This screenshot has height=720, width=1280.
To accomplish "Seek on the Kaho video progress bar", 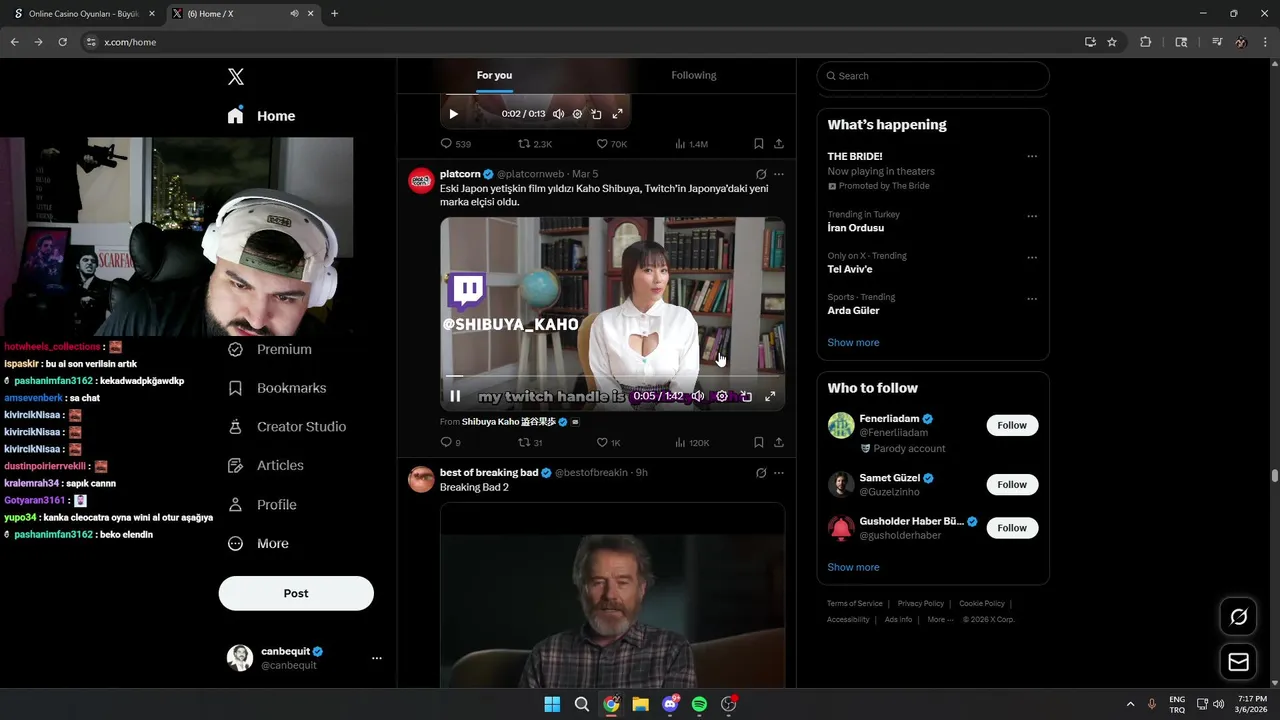I will tap(612, 377).
